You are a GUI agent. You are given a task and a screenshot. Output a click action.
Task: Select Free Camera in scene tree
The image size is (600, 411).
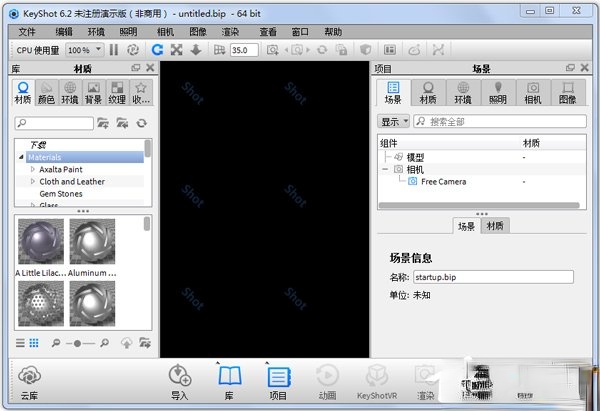tap(443, 181)
